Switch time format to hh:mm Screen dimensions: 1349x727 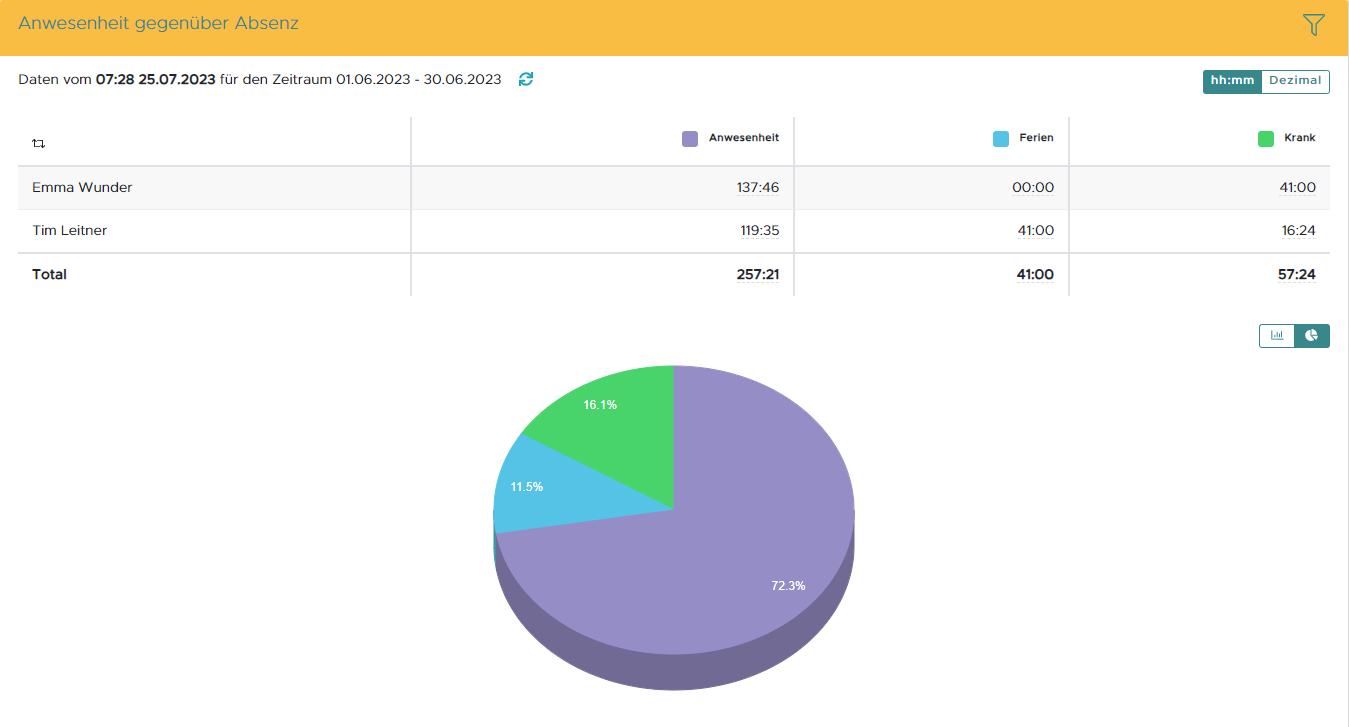coord(1232,81)
